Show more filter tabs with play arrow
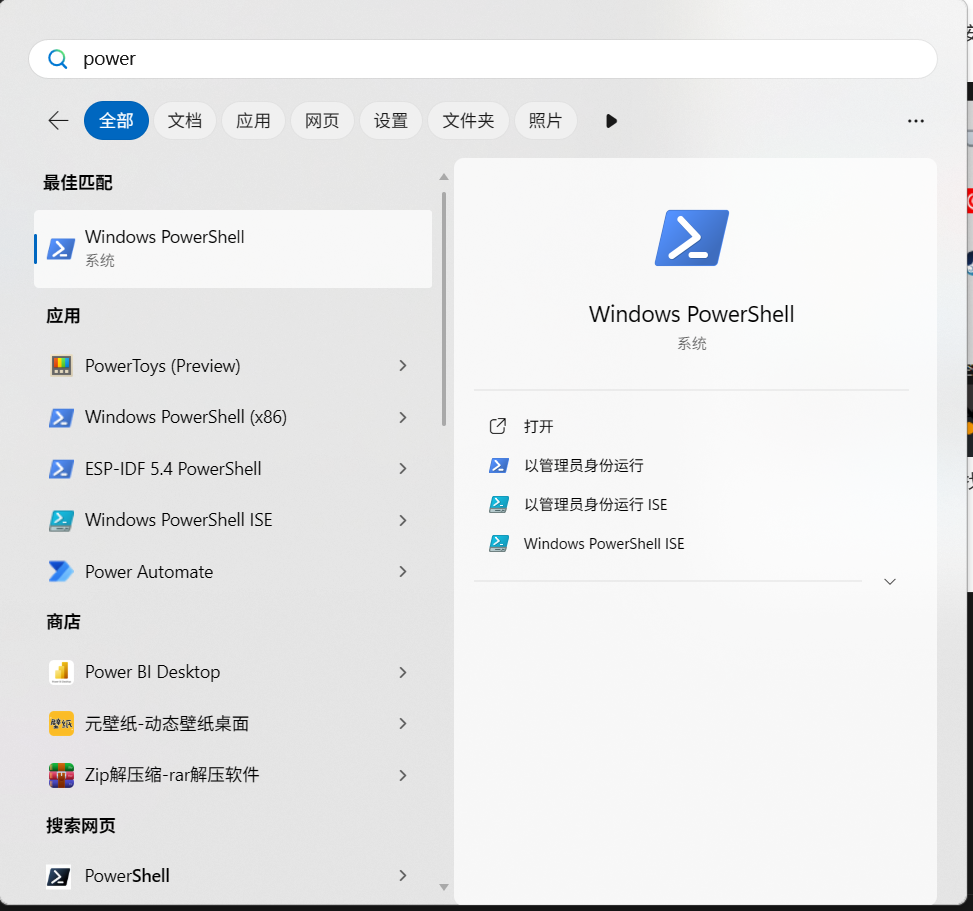The height and width of the screenshot is (911, 973). pyautogui.click(x=611, y=121)
